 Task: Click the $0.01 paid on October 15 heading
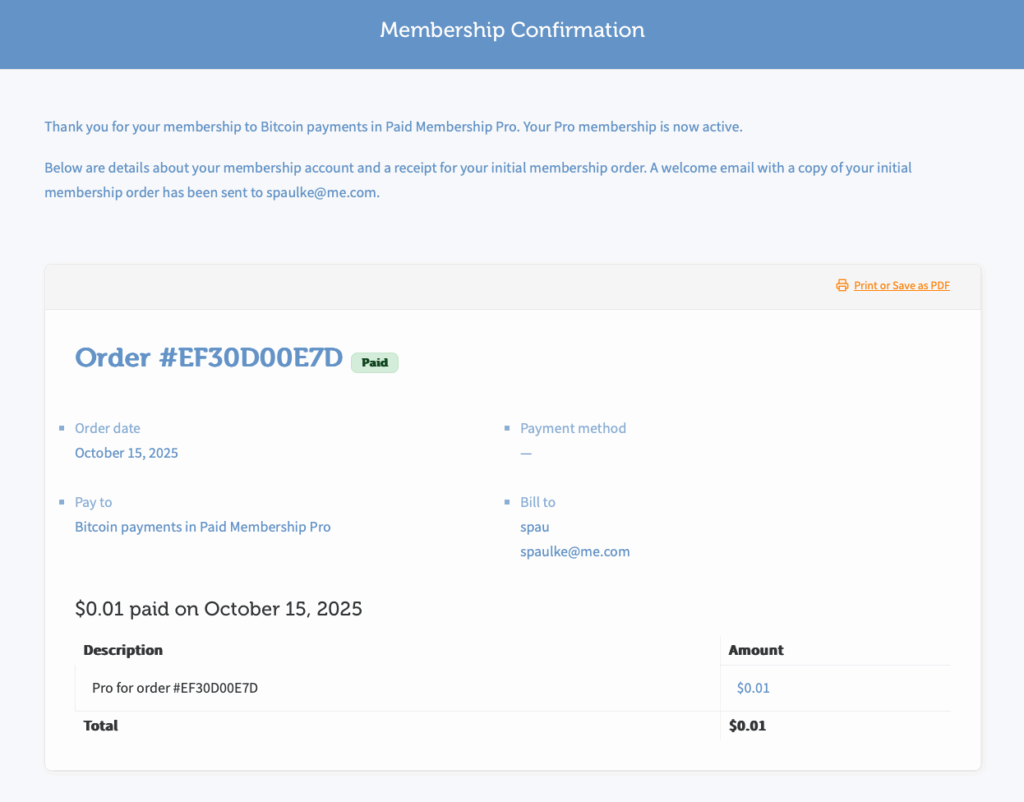pyautogui.click(x=218, y=608)
